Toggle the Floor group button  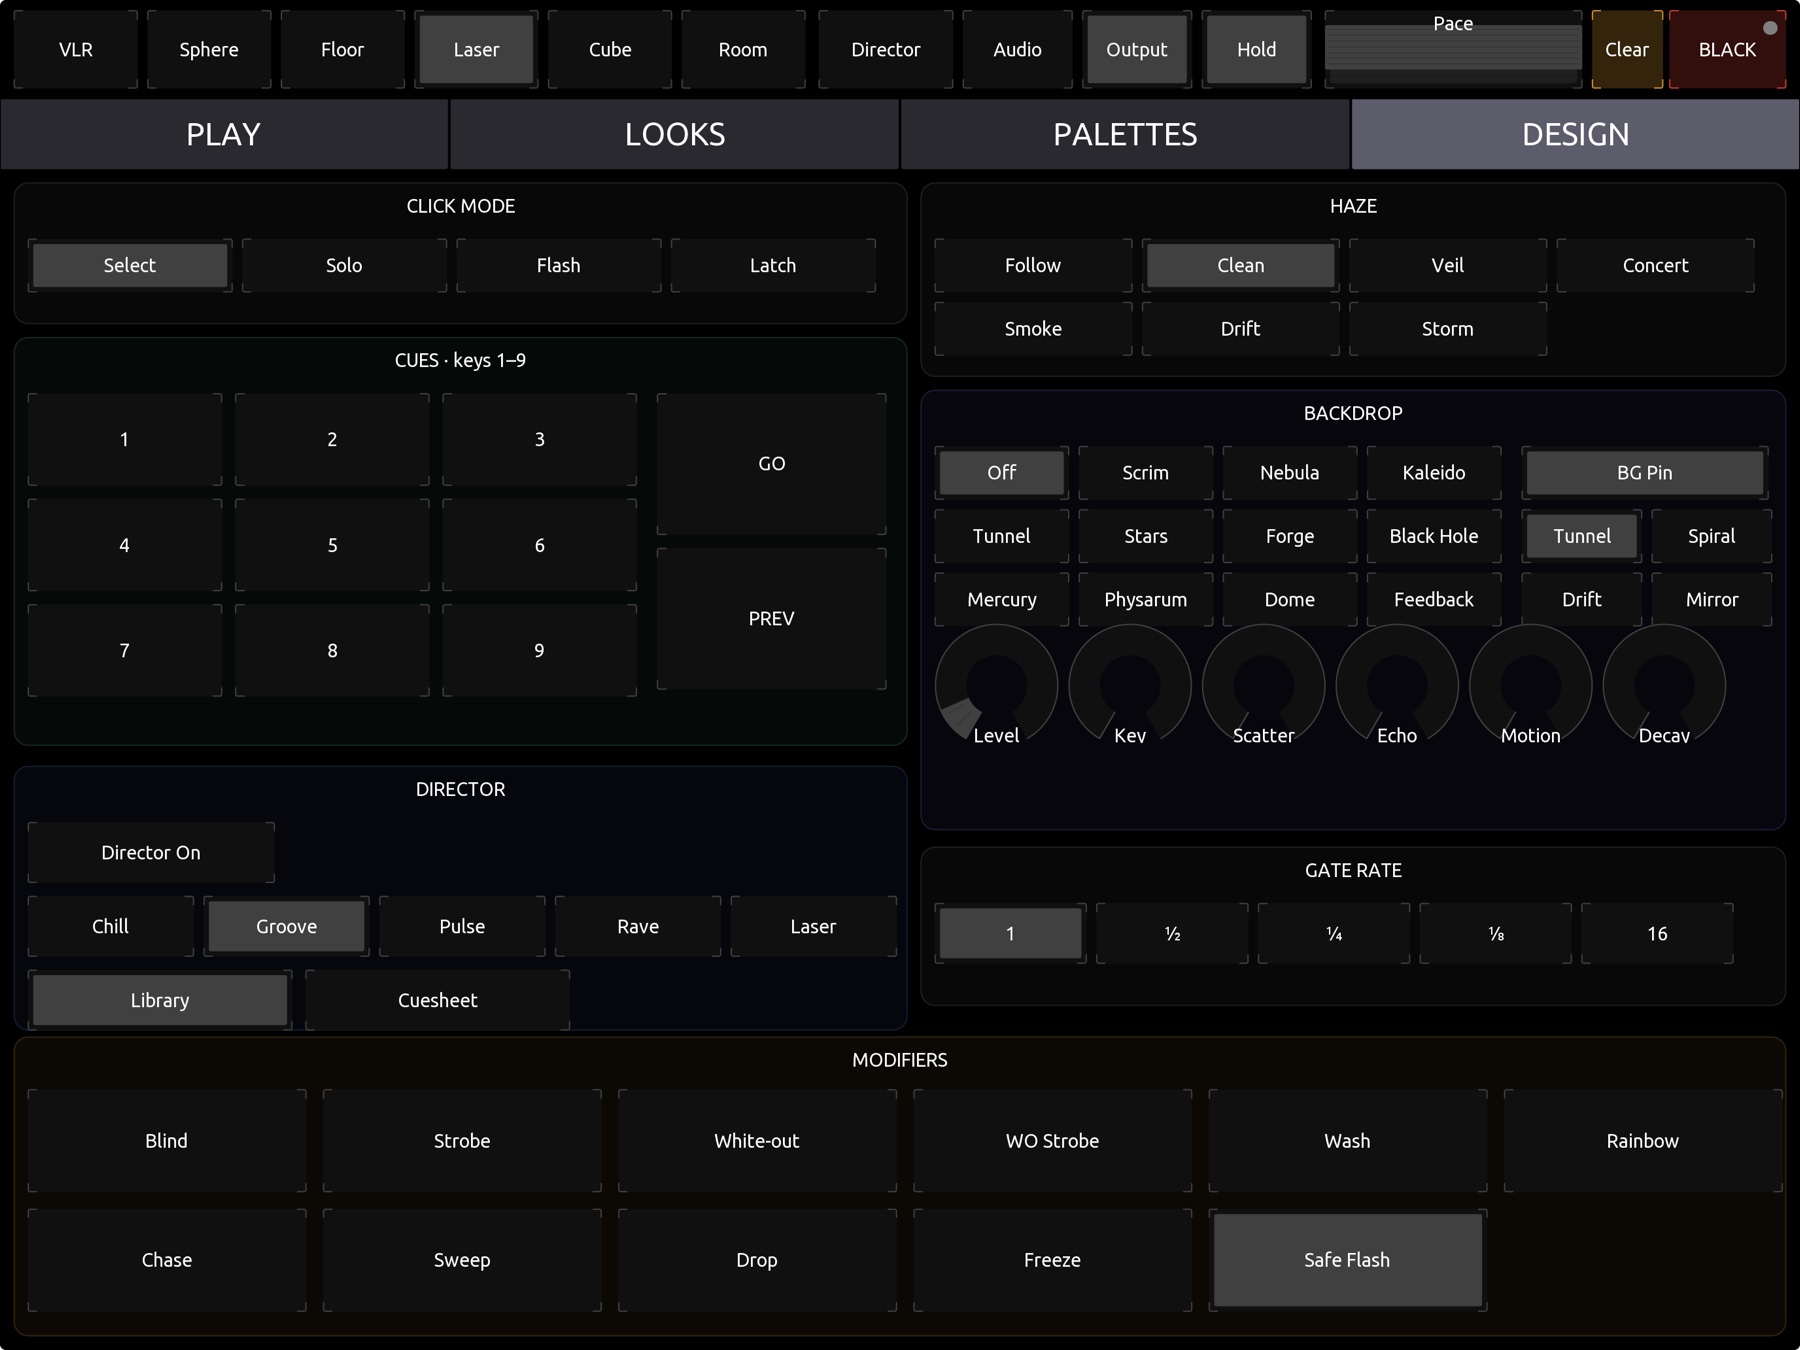point(342,49)
